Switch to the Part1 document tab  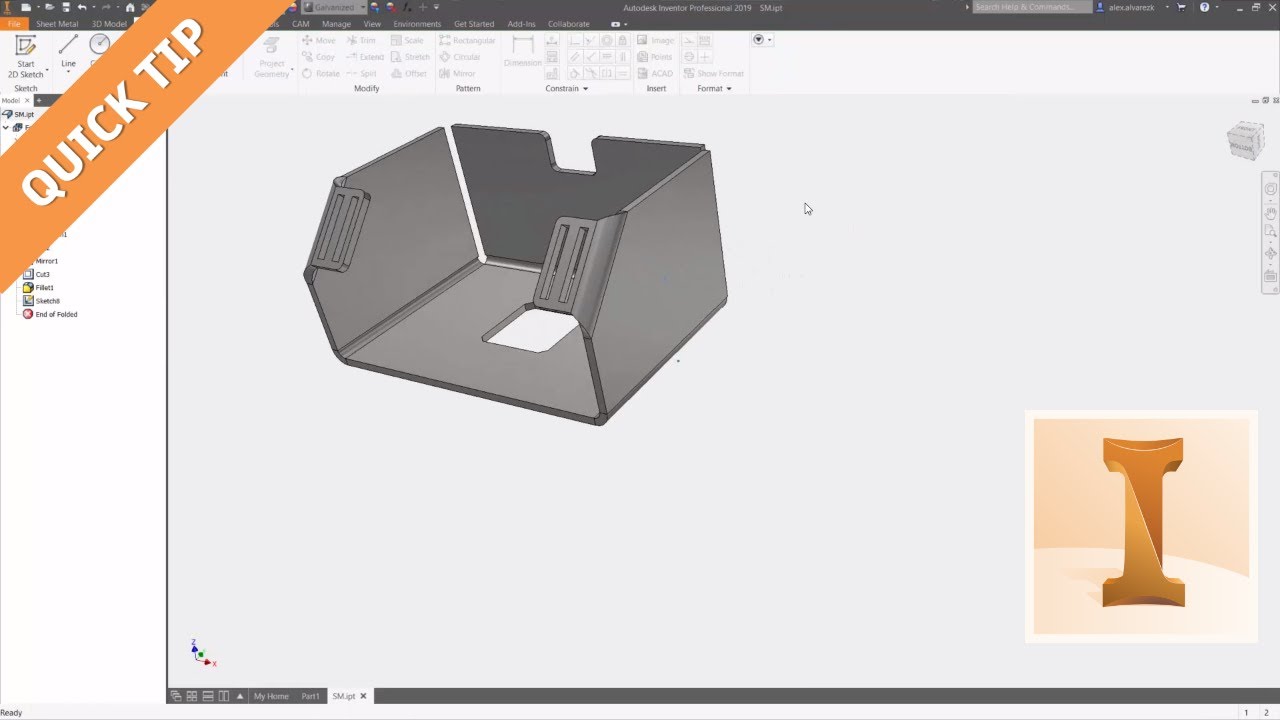tap(311, 696)
